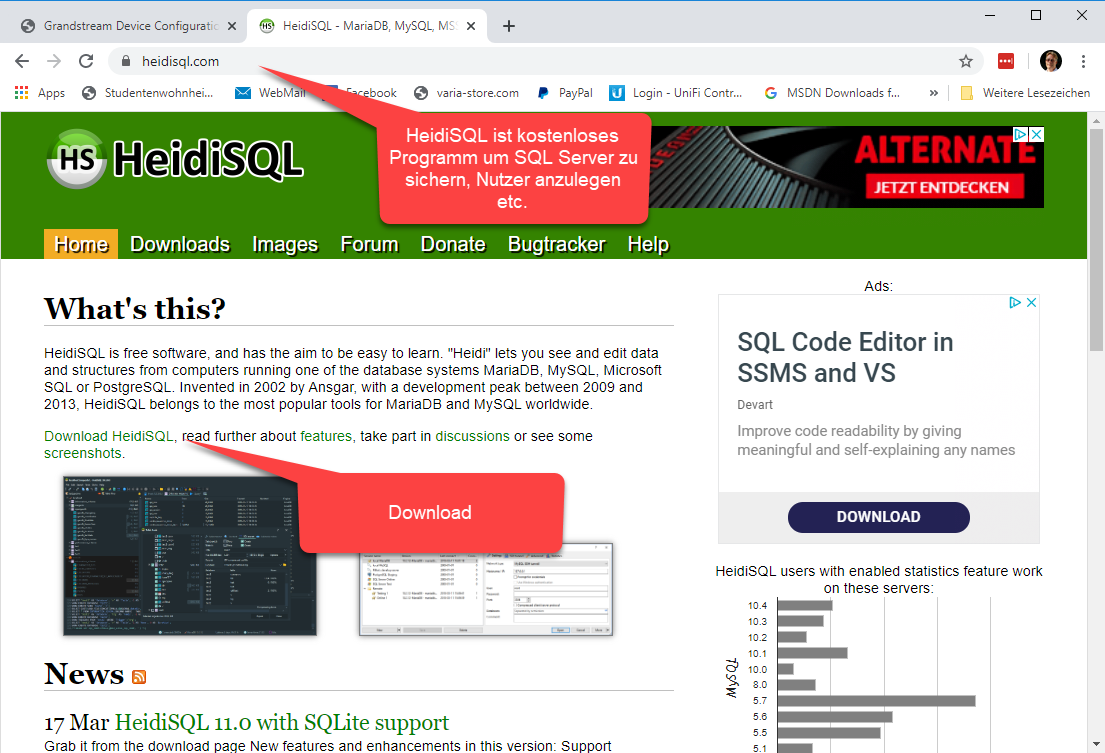Open the PayPal bookmark

click(564, 93)
